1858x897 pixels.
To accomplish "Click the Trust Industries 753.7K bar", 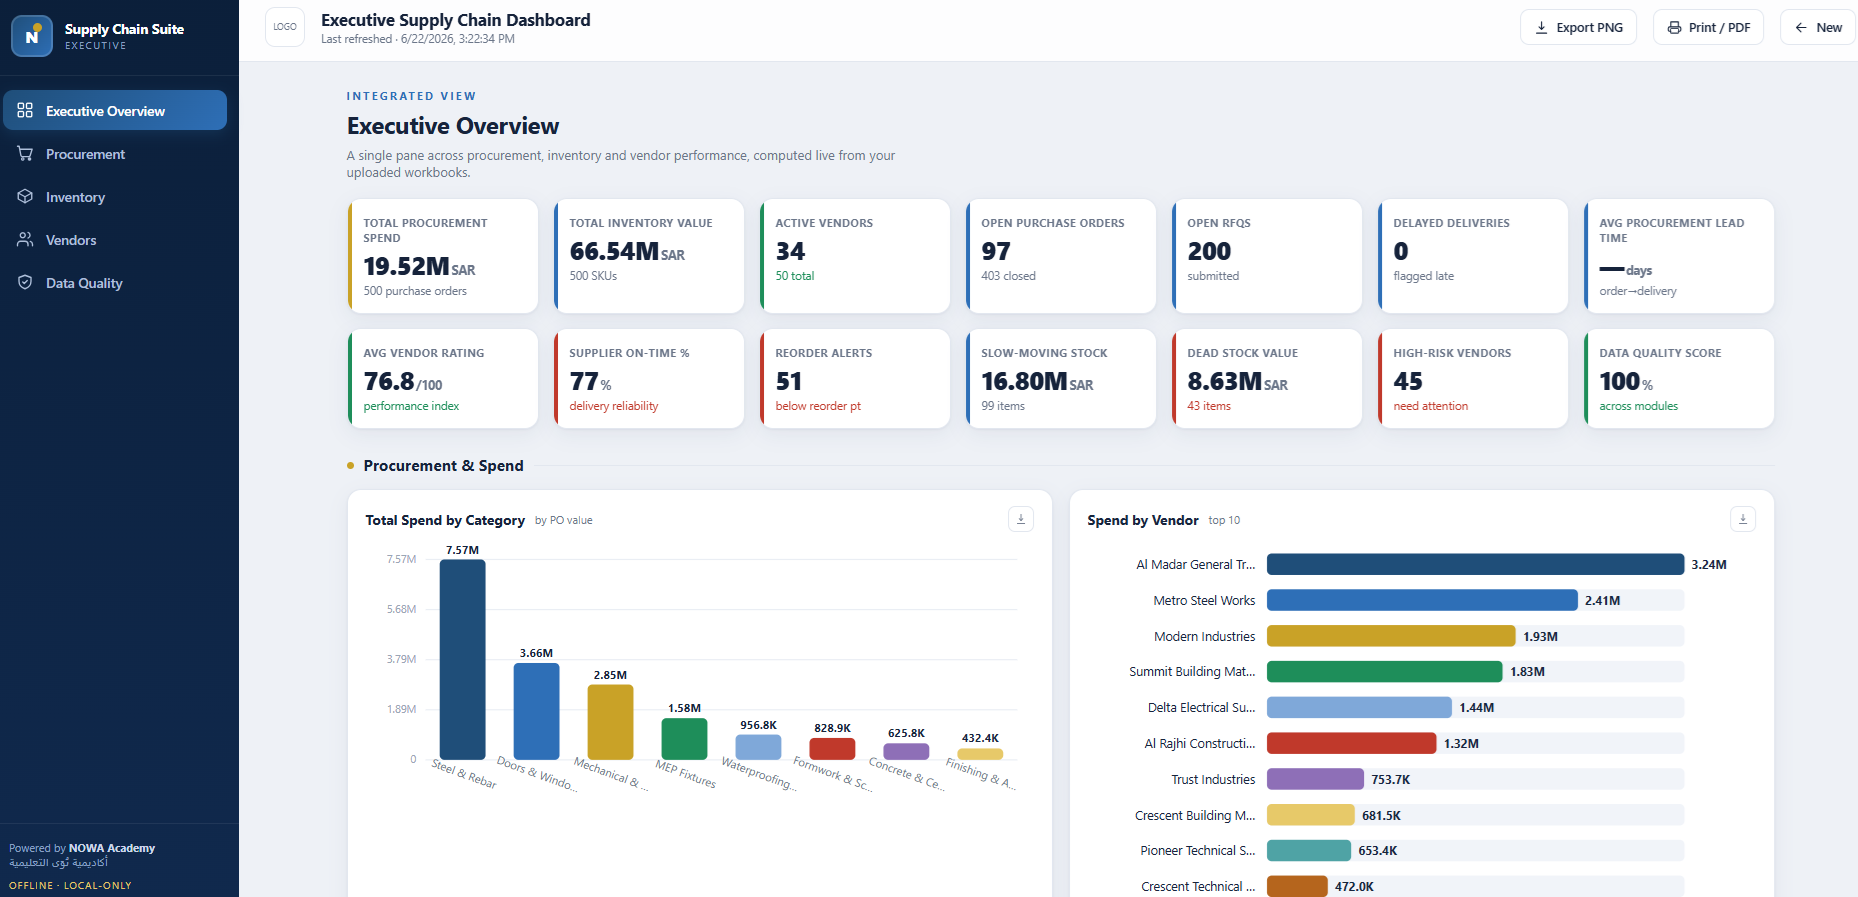I will pos(1315,779).
